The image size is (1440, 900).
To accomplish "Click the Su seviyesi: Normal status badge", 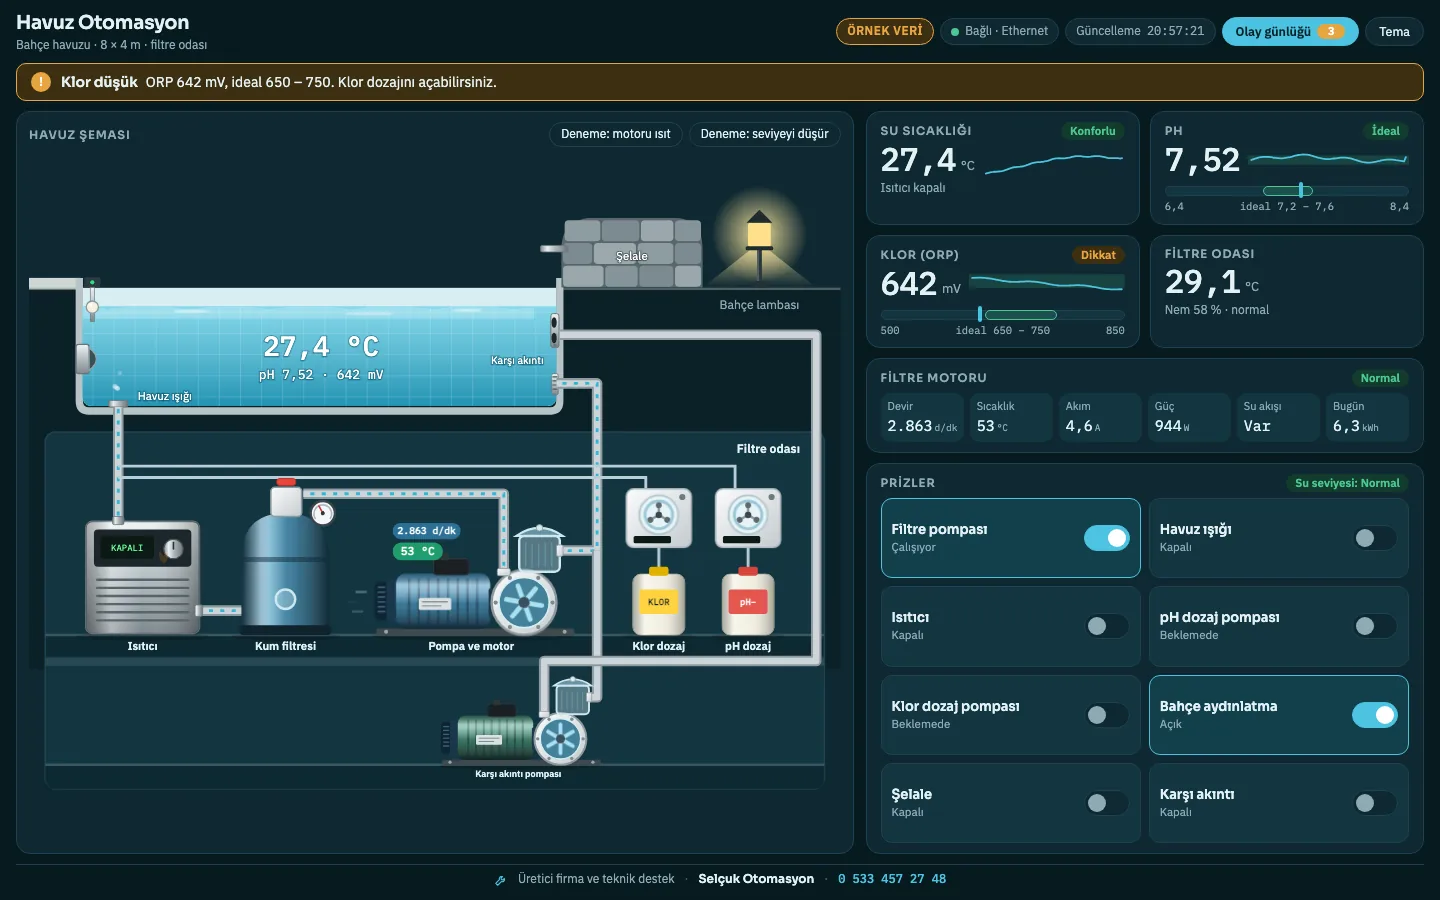I will pos(1347,483).
